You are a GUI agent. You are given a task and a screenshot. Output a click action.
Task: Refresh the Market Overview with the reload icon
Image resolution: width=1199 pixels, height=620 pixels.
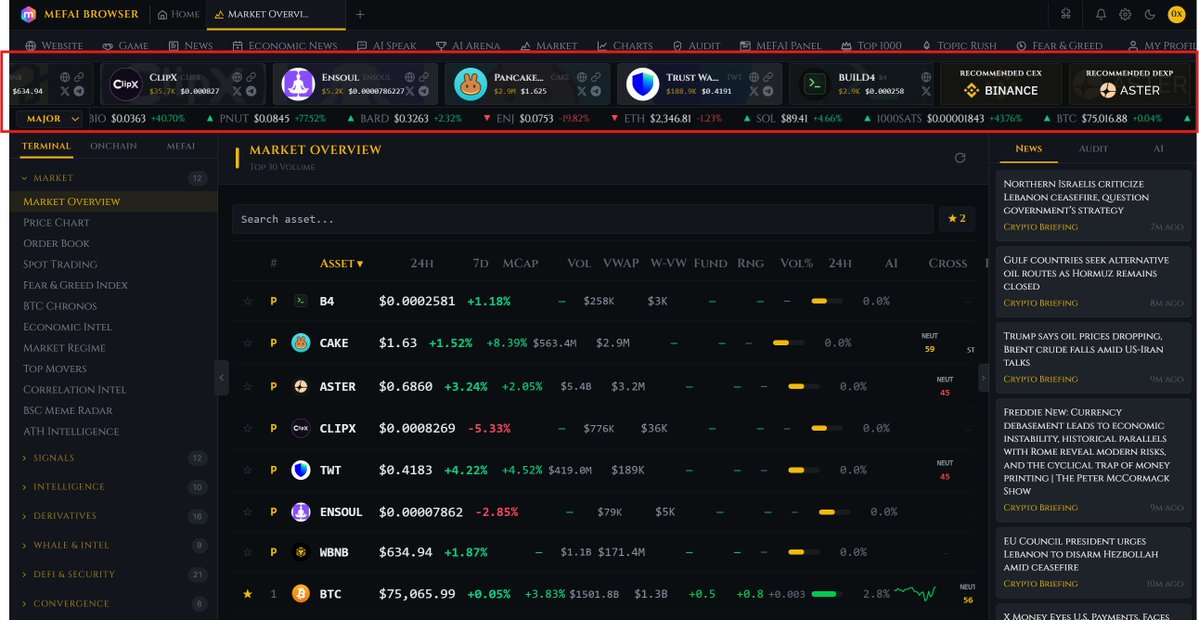960,157
